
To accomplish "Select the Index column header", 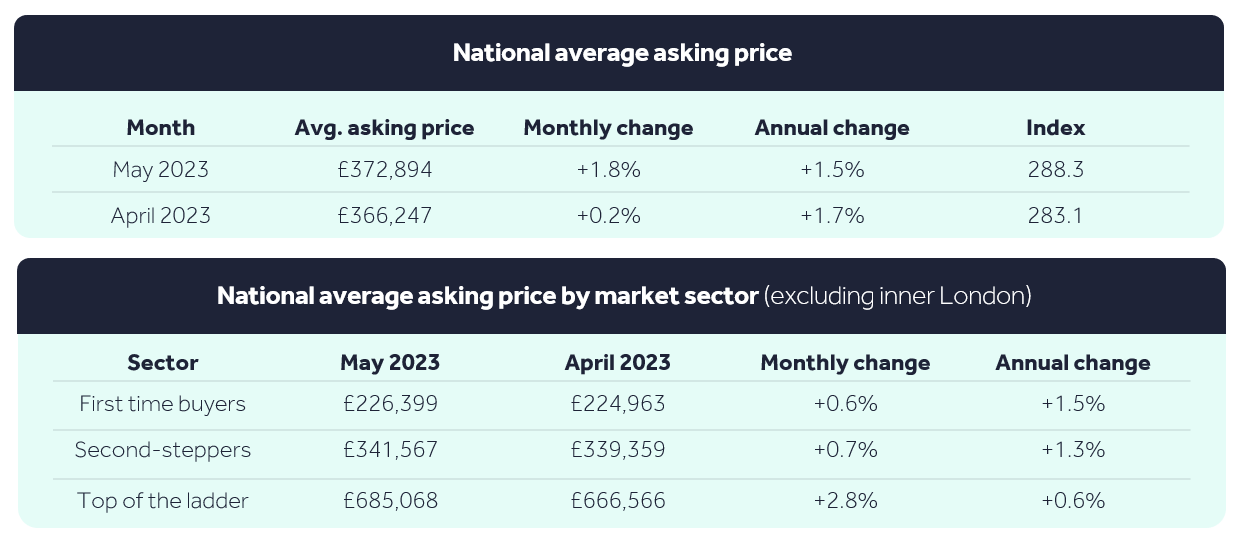I will coord(1056,128).
